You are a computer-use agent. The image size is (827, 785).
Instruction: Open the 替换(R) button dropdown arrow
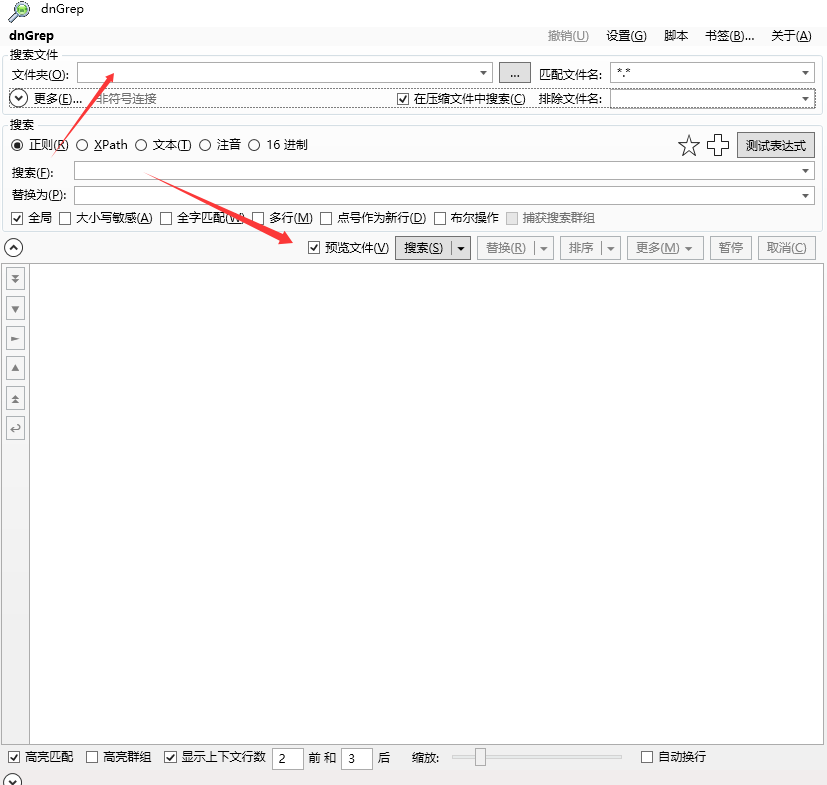(544, 248)
